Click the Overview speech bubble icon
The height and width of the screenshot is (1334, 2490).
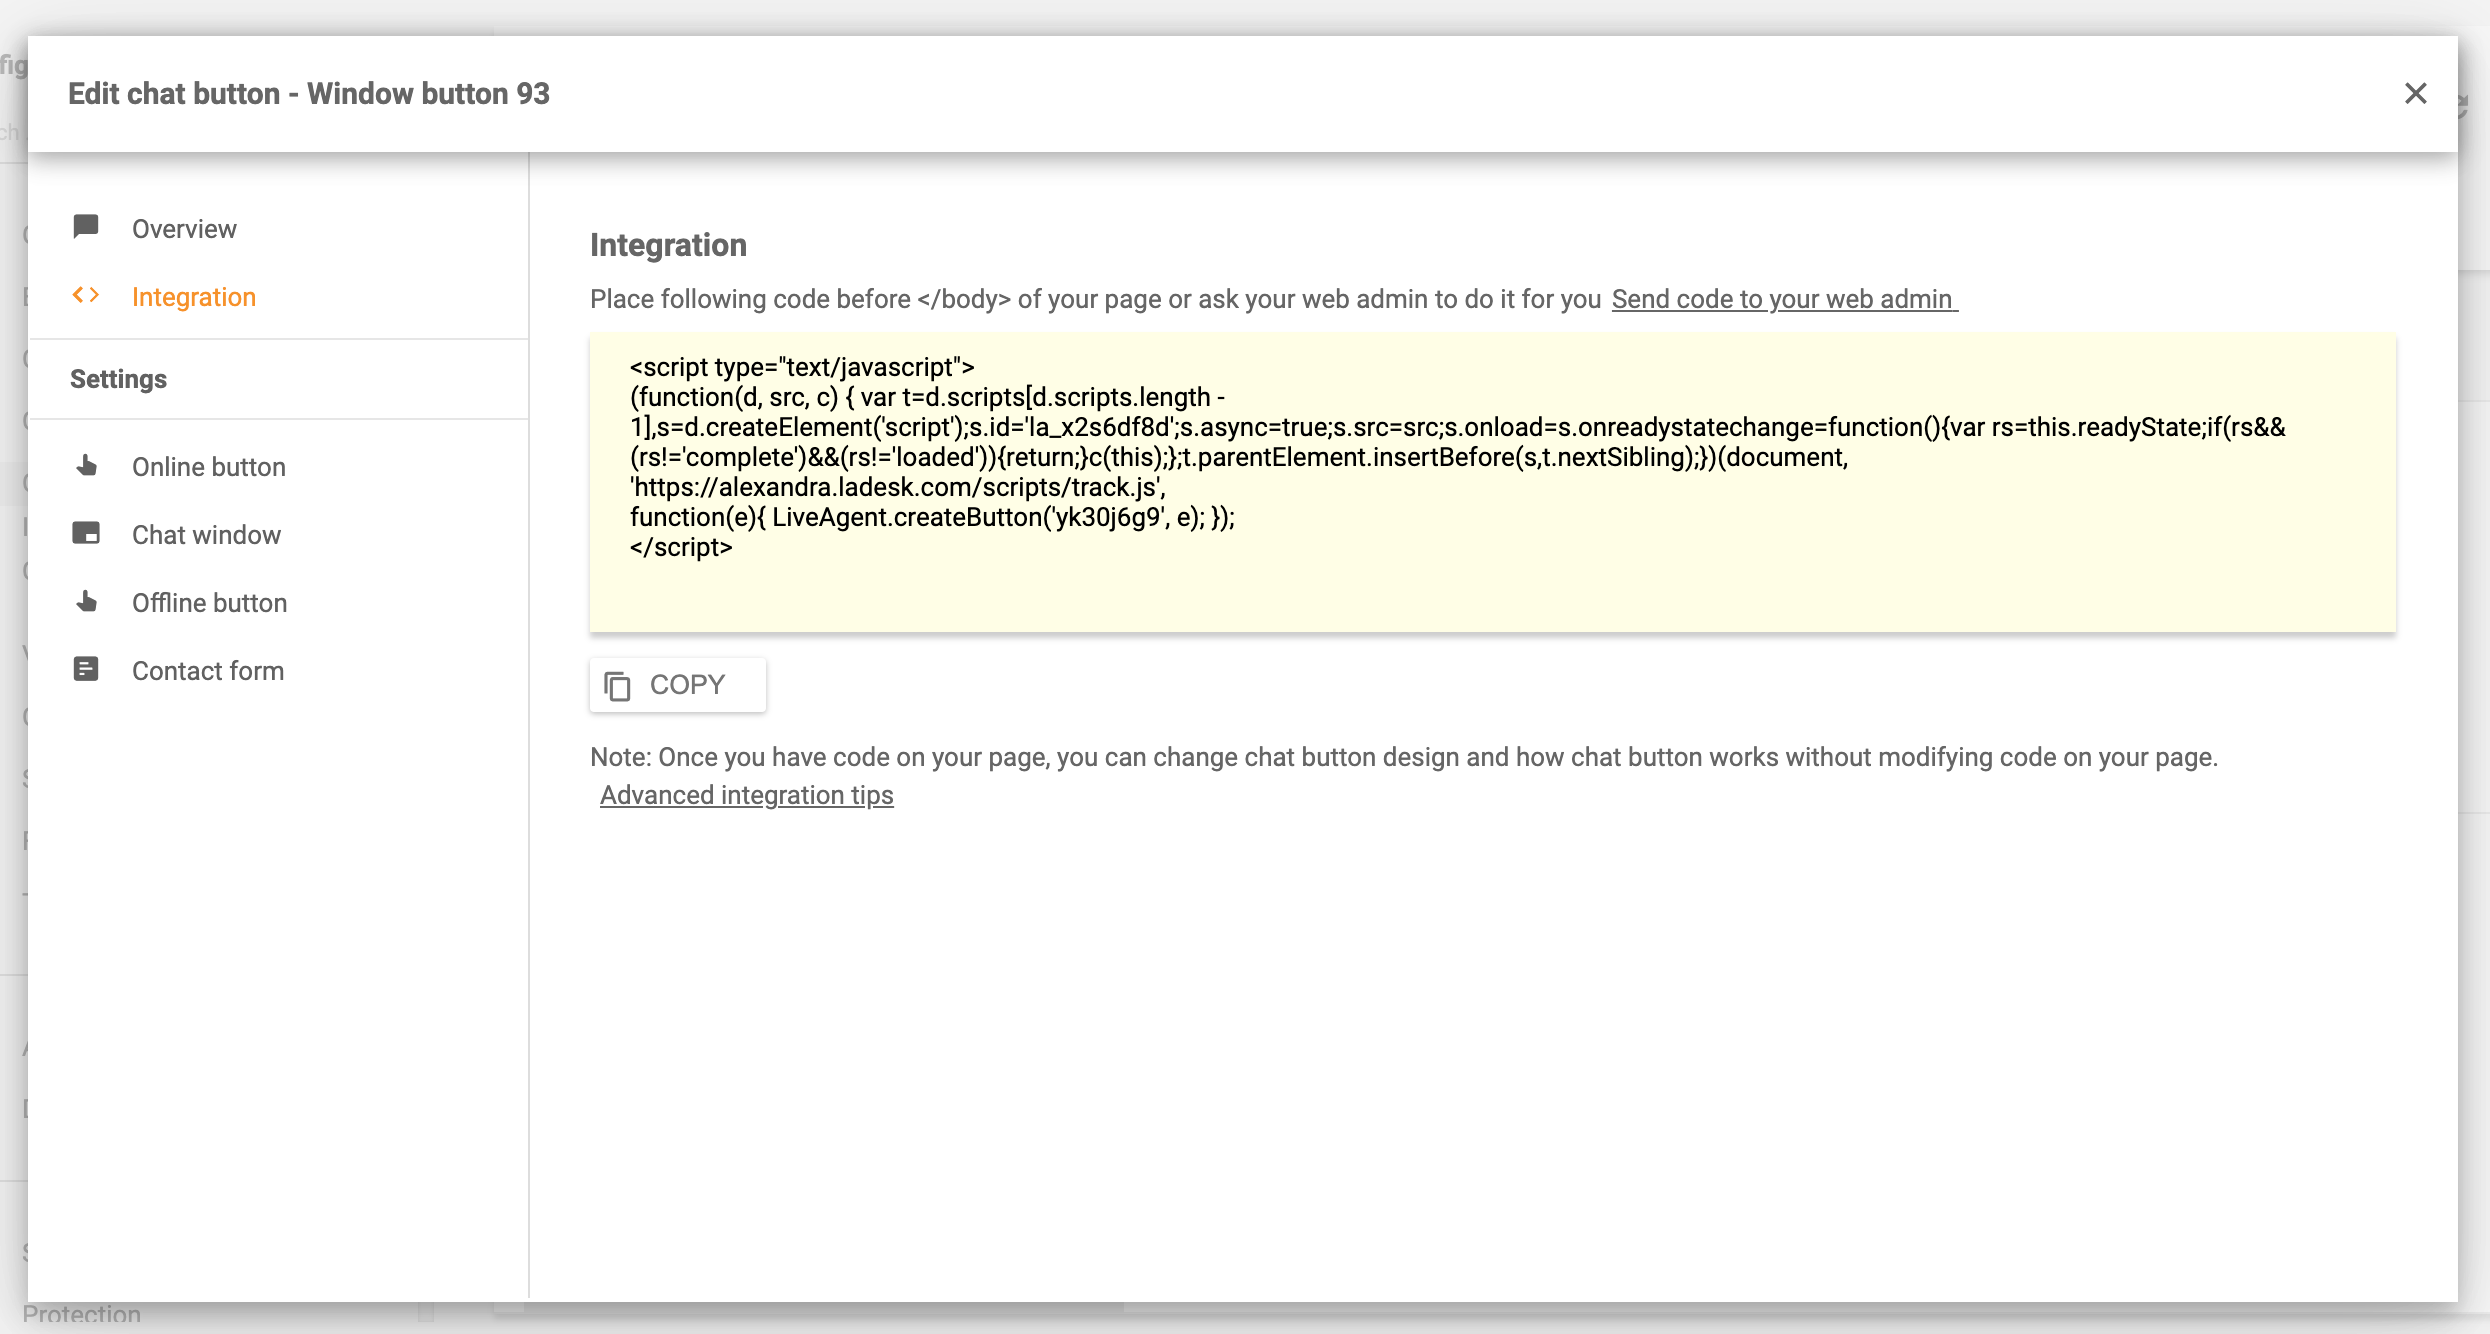coord(86,227)
